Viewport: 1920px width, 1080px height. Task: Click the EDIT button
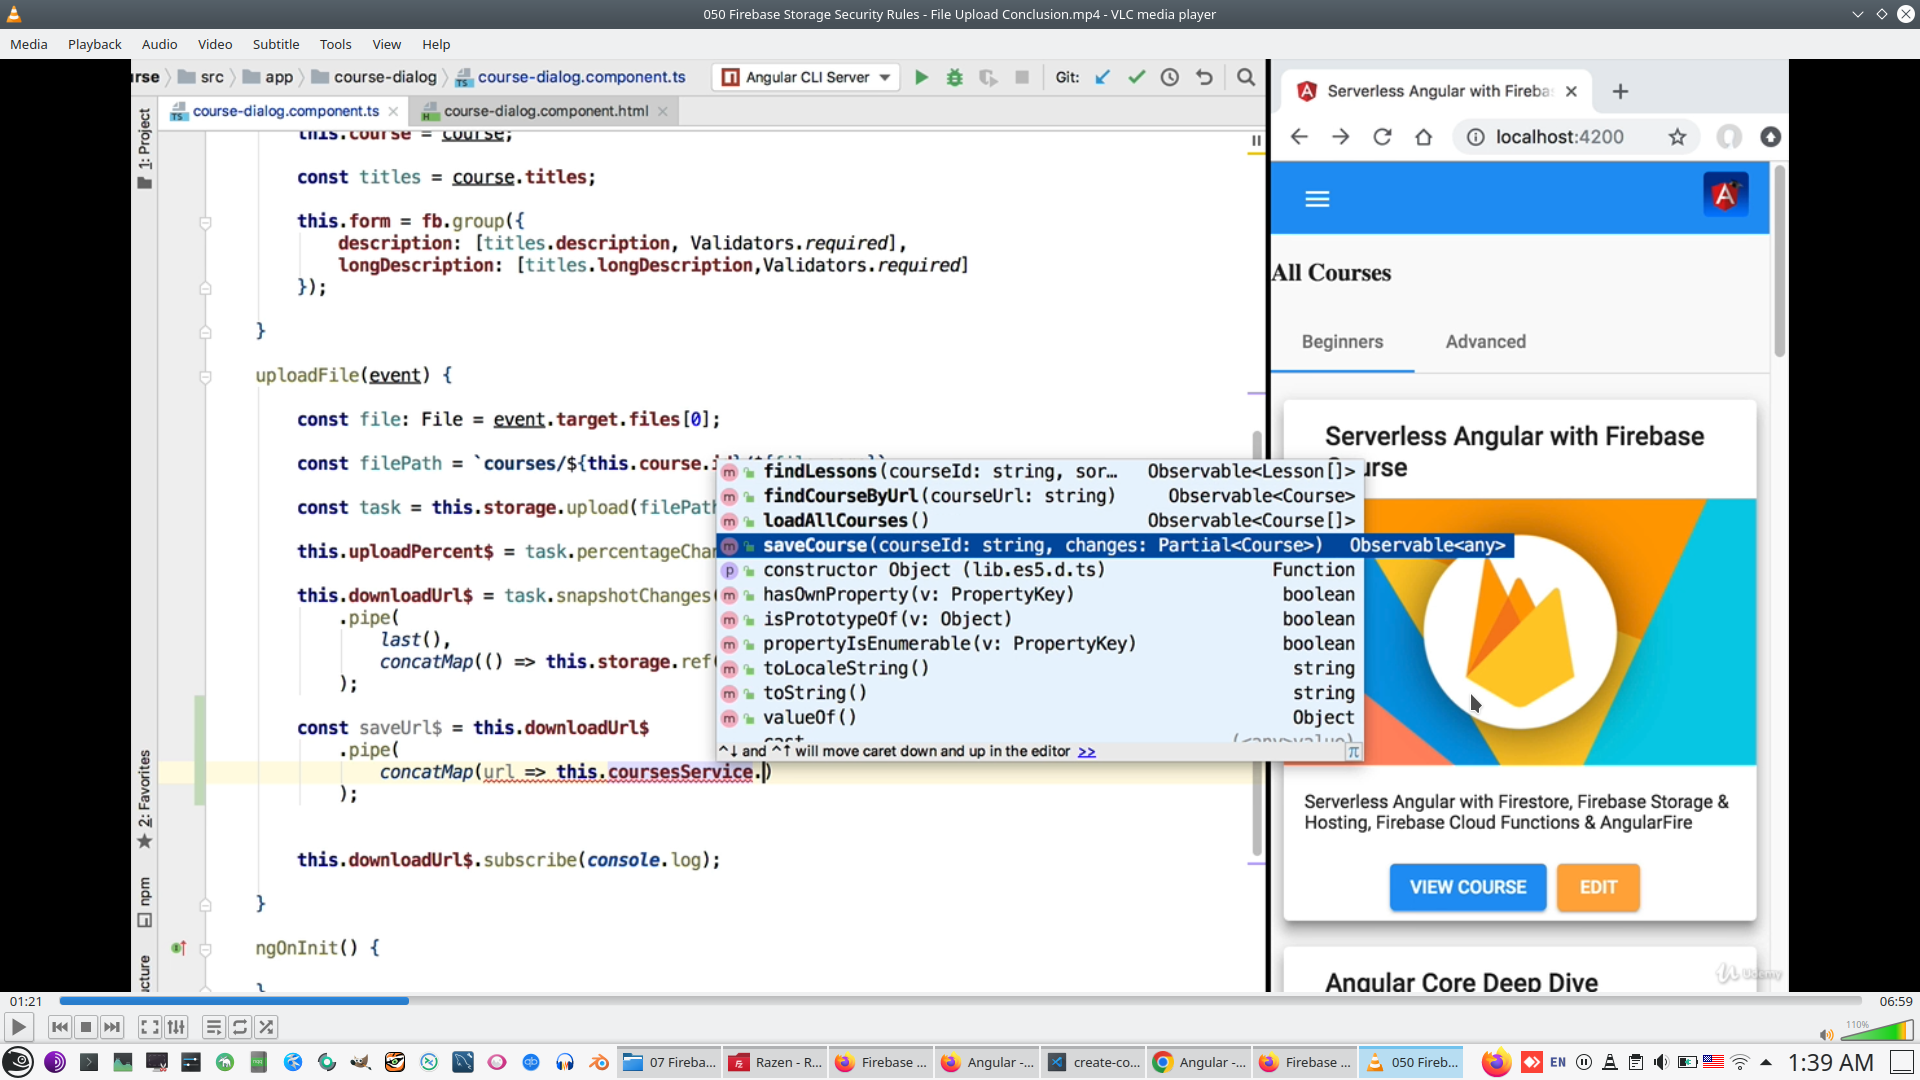tap(1597, 887)
